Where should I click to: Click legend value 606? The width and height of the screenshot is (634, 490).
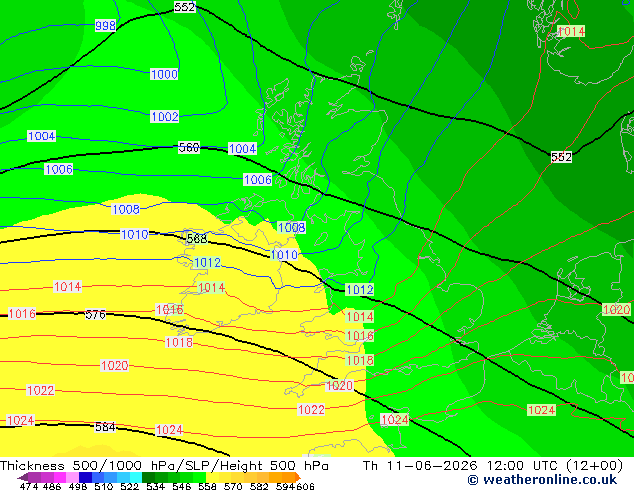pos(304,486)
